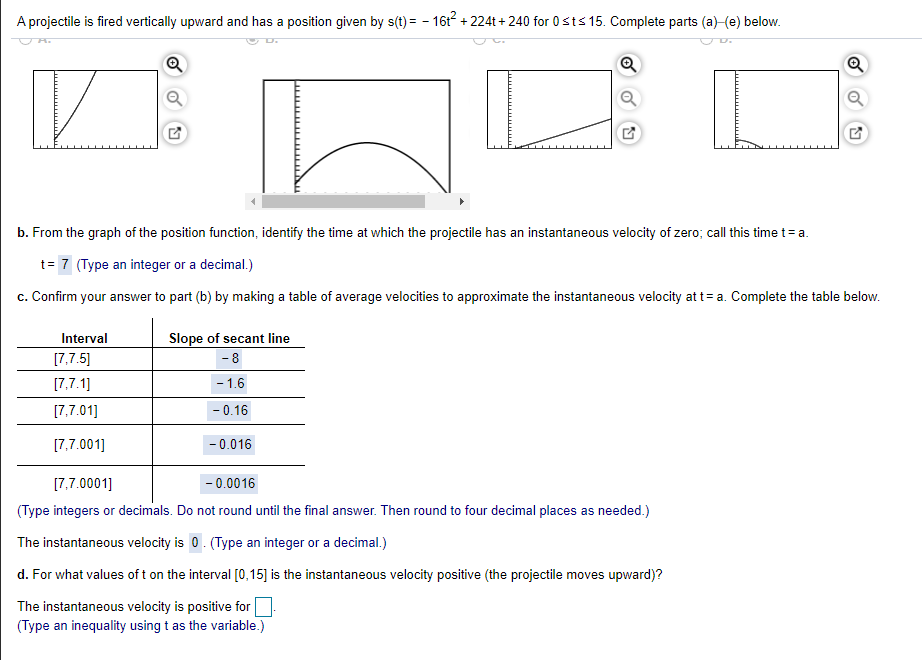Zoom out of the graph in choice D

[855, 98]
